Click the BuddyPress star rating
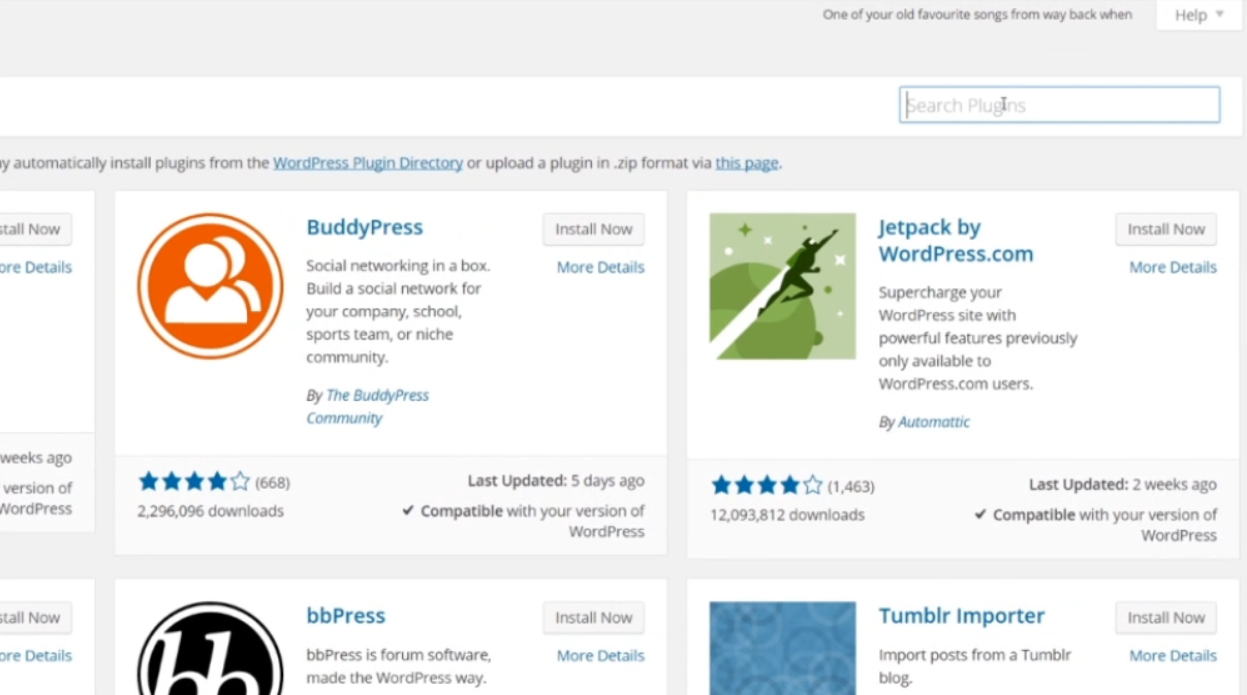This screenshot has height=695, width=1247. click(x=194, y=482)
